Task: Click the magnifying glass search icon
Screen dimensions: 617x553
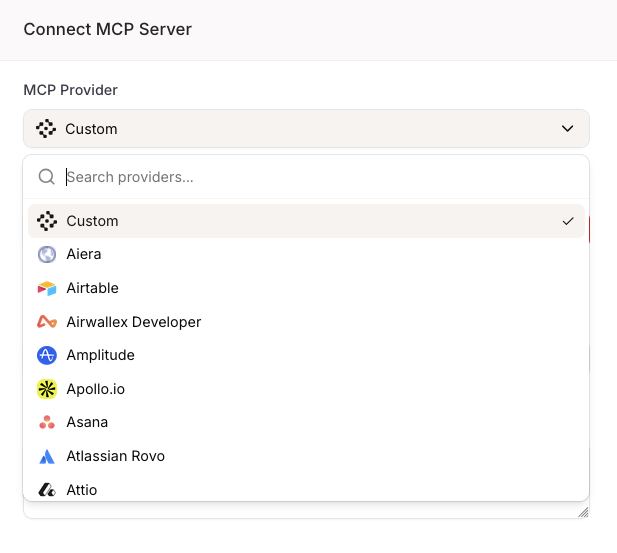Action: point(46,177)
